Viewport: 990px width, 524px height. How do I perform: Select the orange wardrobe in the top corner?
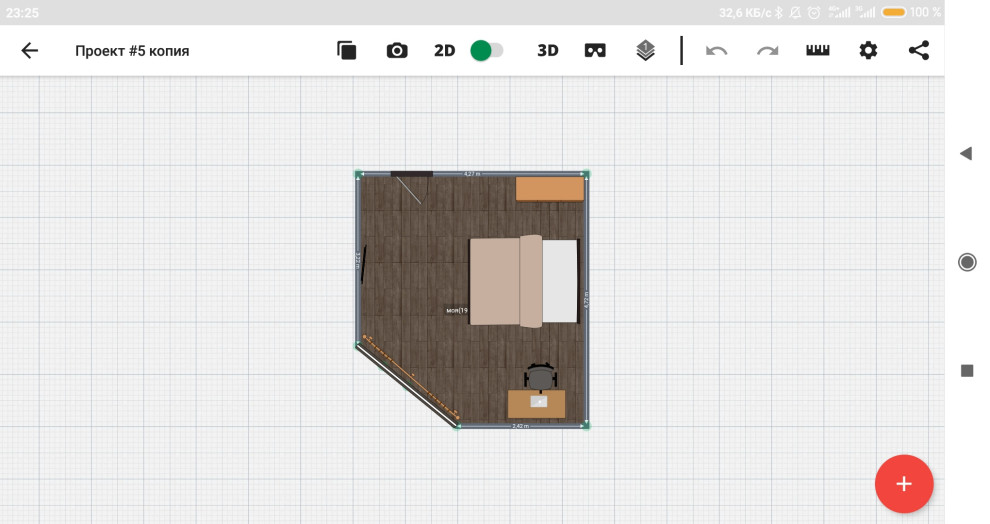click(x=550, y=189)
